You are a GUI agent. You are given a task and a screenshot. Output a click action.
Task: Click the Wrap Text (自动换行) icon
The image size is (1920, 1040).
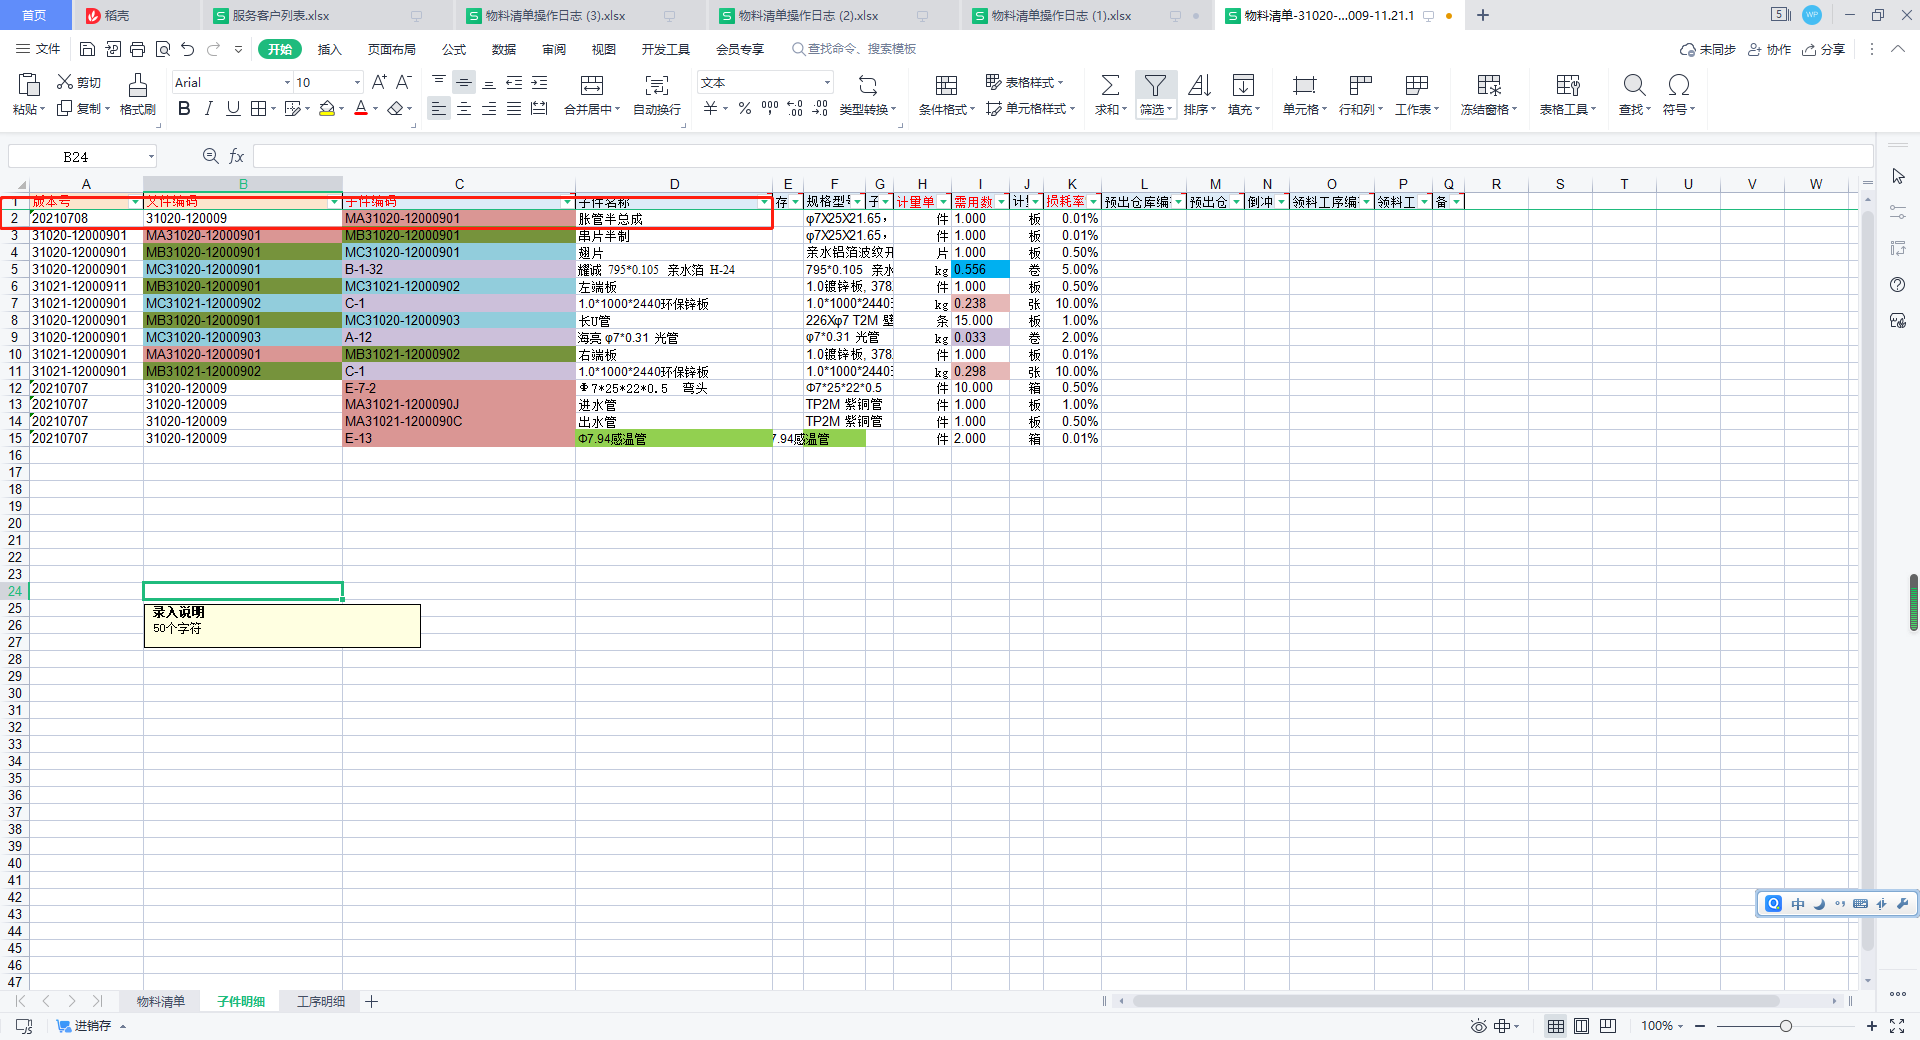tap(657, 85)
